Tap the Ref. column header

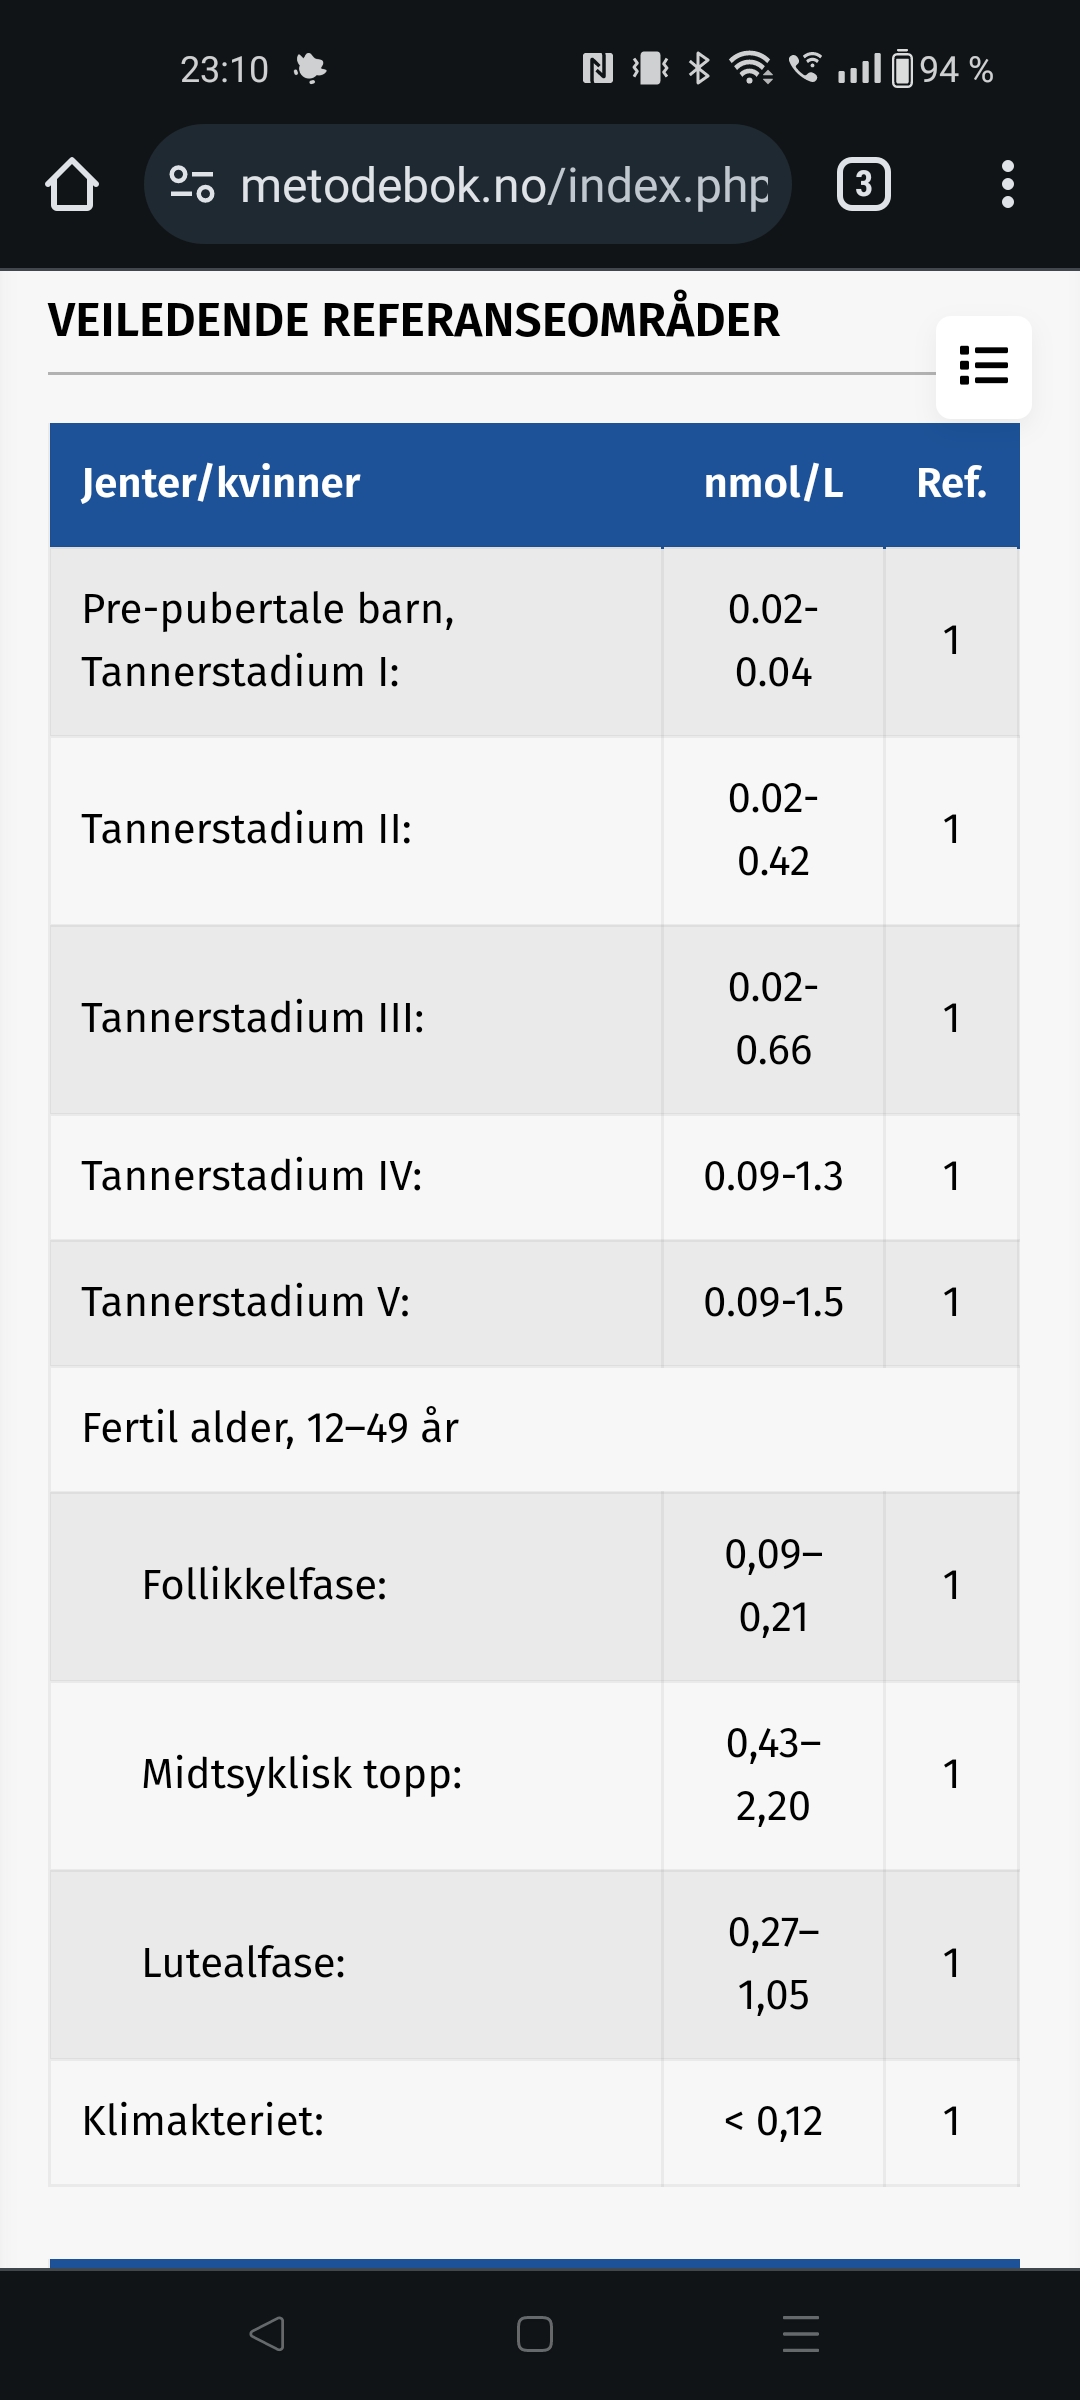tap(951, 483)
